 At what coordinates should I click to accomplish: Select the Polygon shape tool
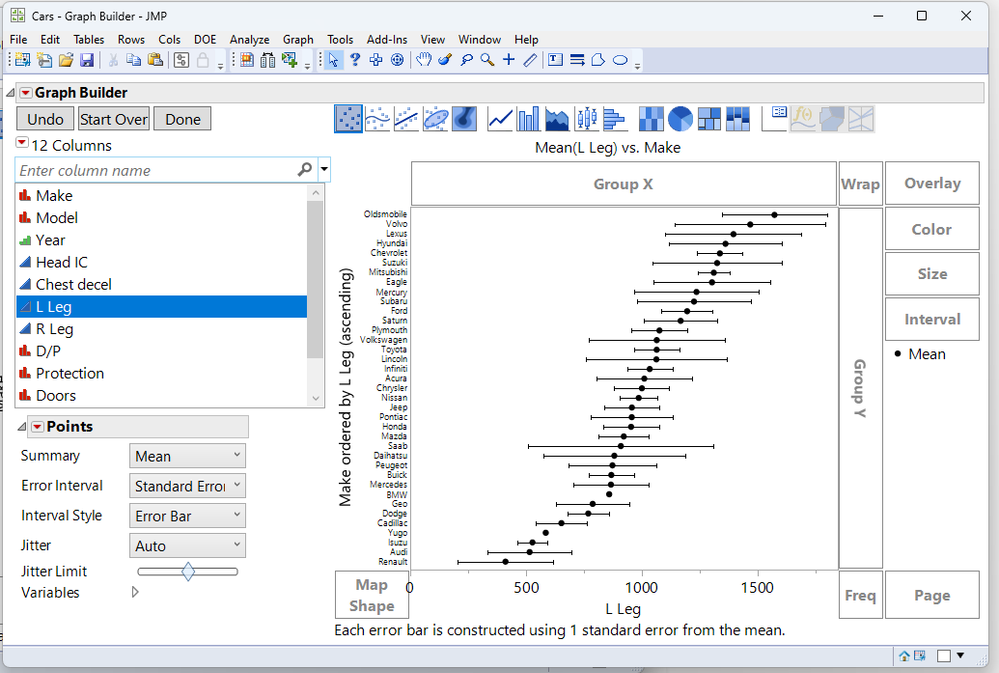pos(598,60)
